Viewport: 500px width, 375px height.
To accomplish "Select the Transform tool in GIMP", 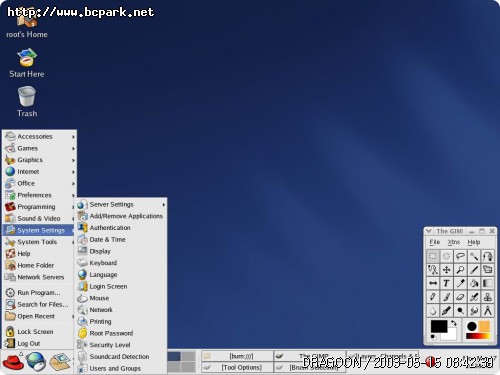I will [487, 270].
